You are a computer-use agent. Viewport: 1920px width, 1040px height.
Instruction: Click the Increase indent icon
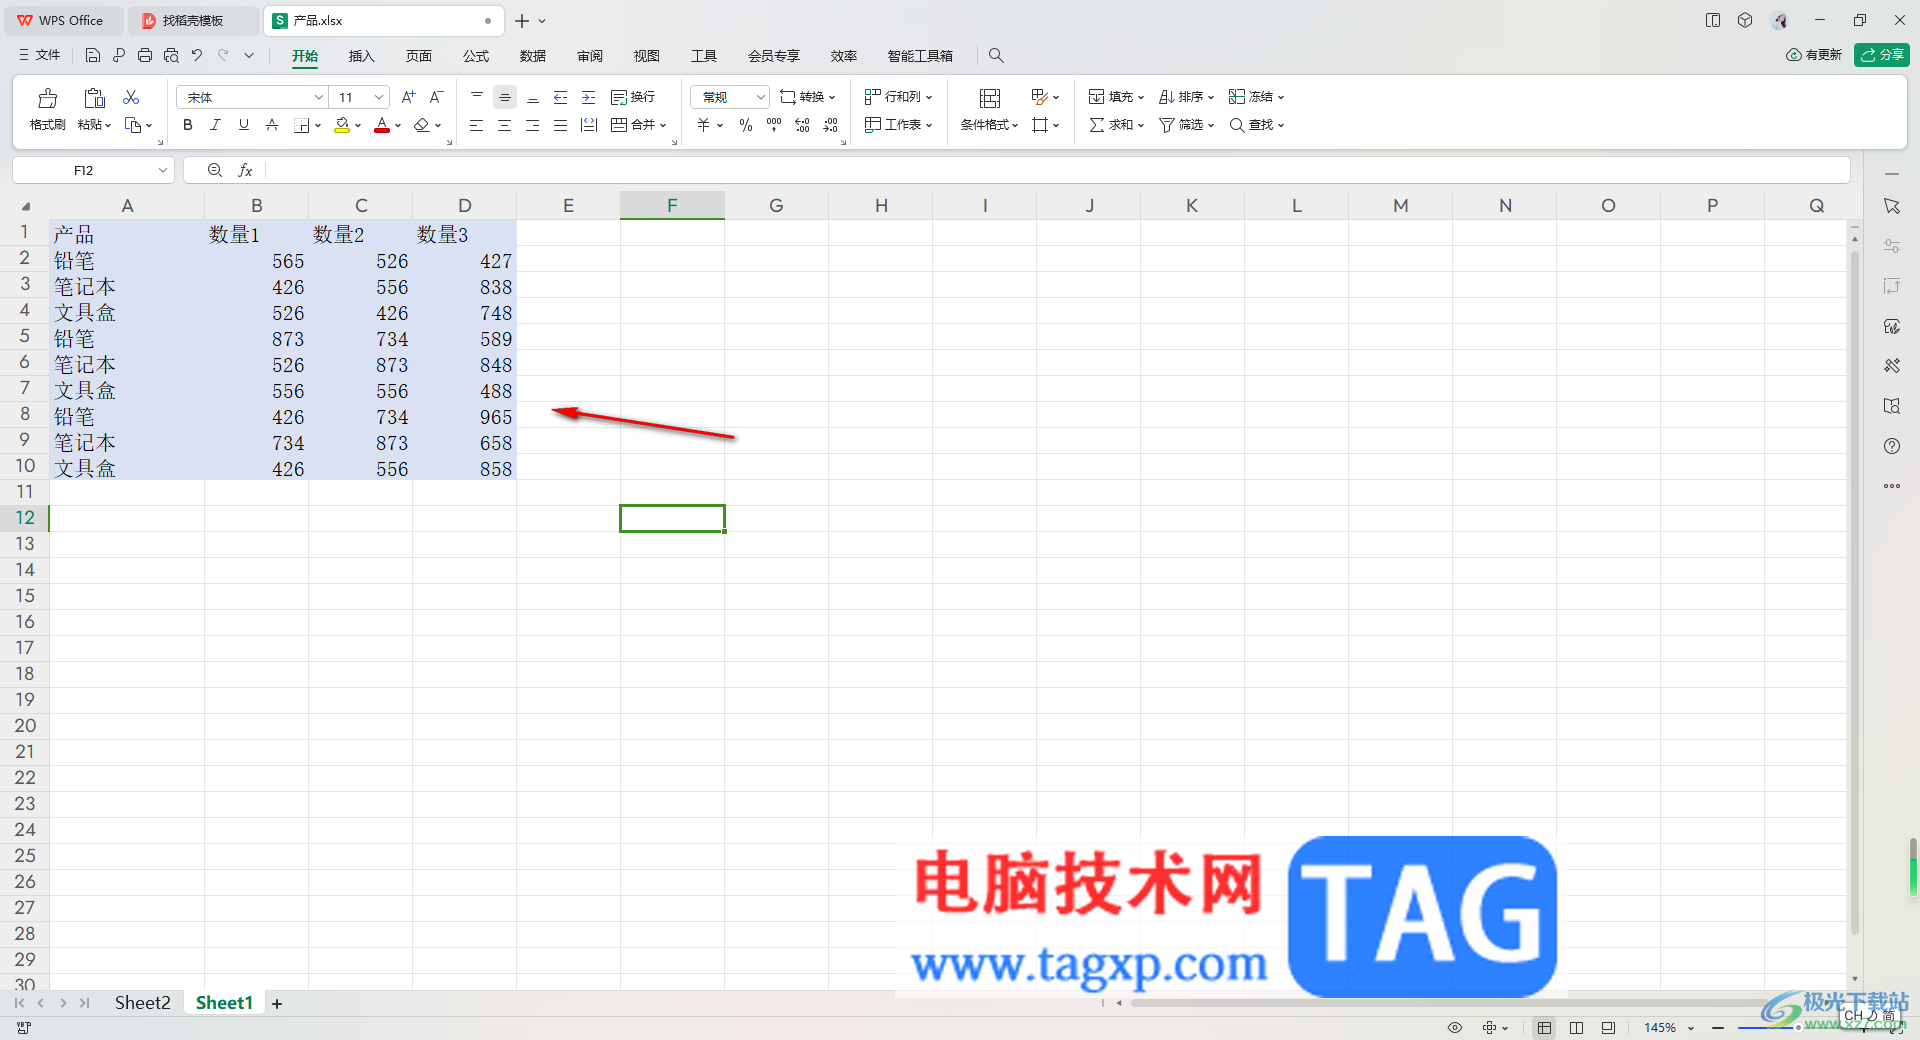point(589,97)
